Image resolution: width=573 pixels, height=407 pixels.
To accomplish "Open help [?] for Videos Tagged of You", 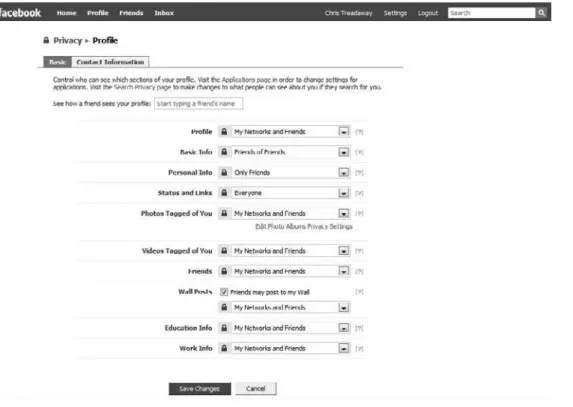I will coord(359,251).
